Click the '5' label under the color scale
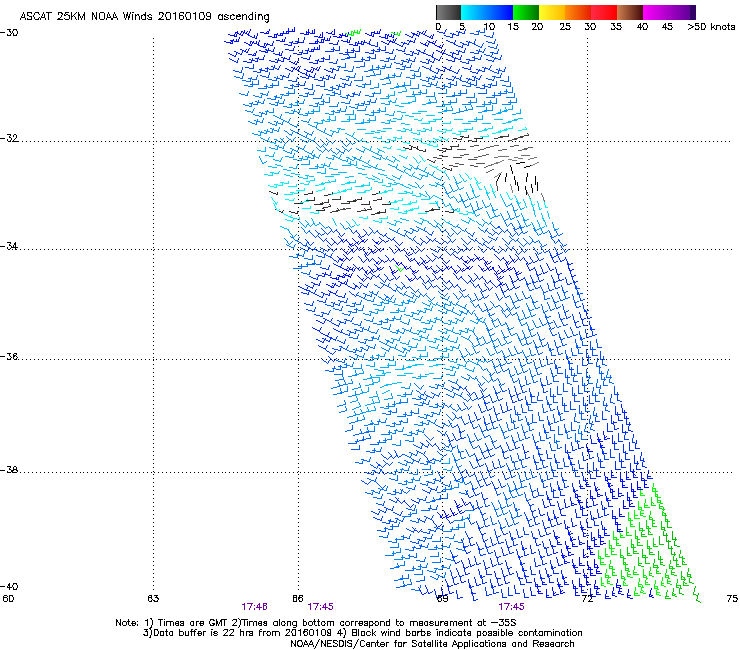740x650 pixels. click(462, 27)
